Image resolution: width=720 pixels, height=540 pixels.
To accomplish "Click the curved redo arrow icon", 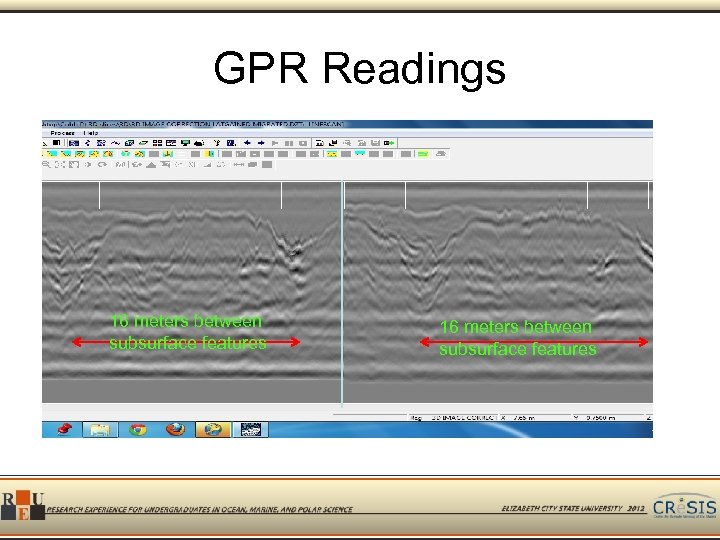I will point(102,164).
